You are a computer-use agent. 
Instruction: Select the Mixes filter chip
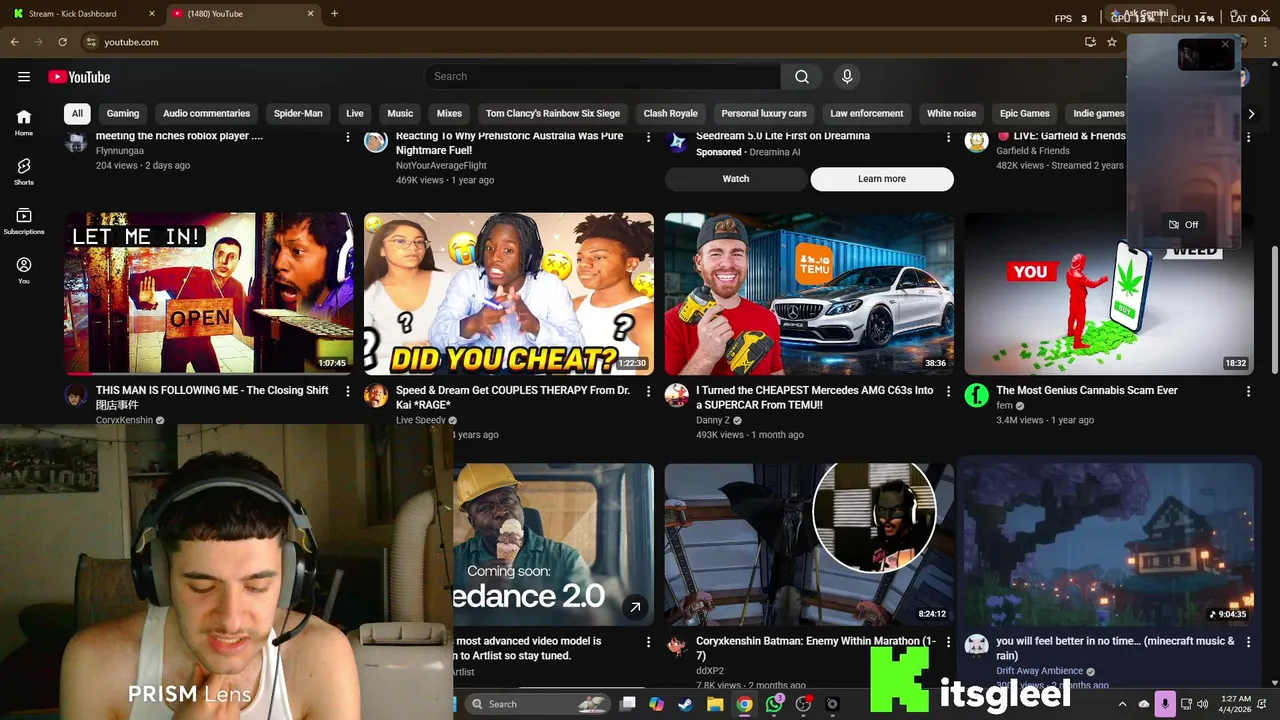[449, 113]
